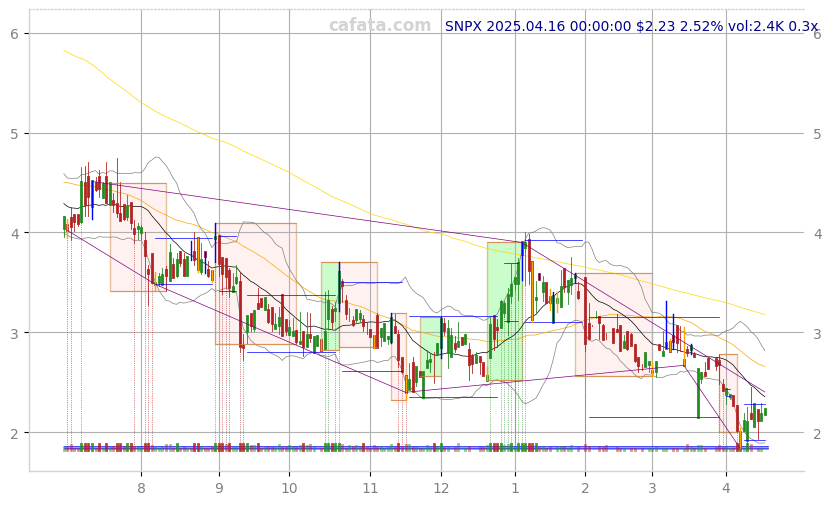Click price label 4 on right axis
Image resolution: width=832 pixels, height=505 pixels.
coord(817,233)
